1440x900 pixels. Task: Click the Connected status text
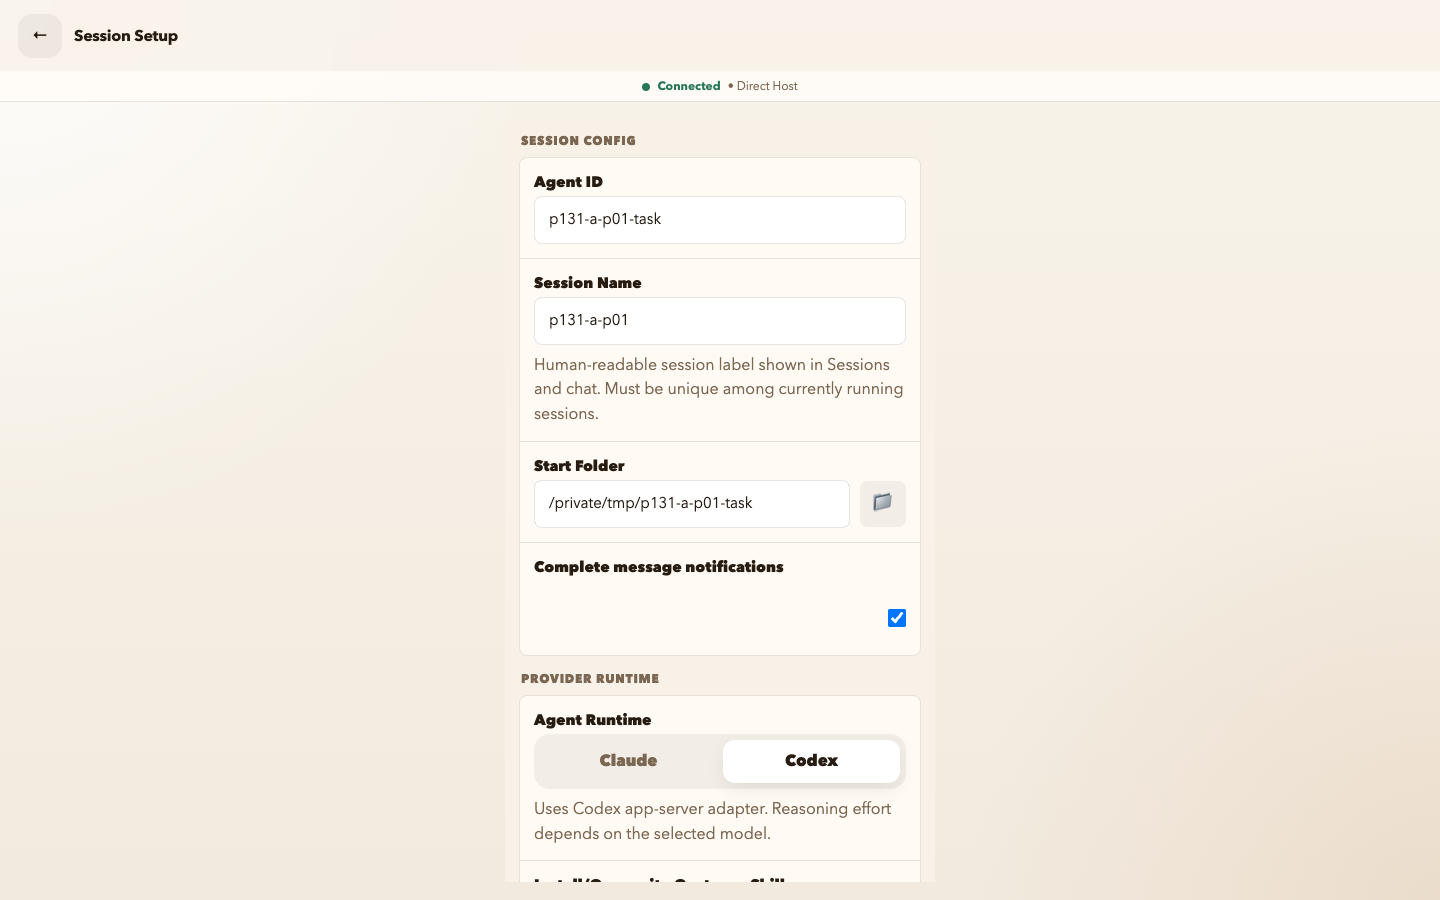click(689, 86)
